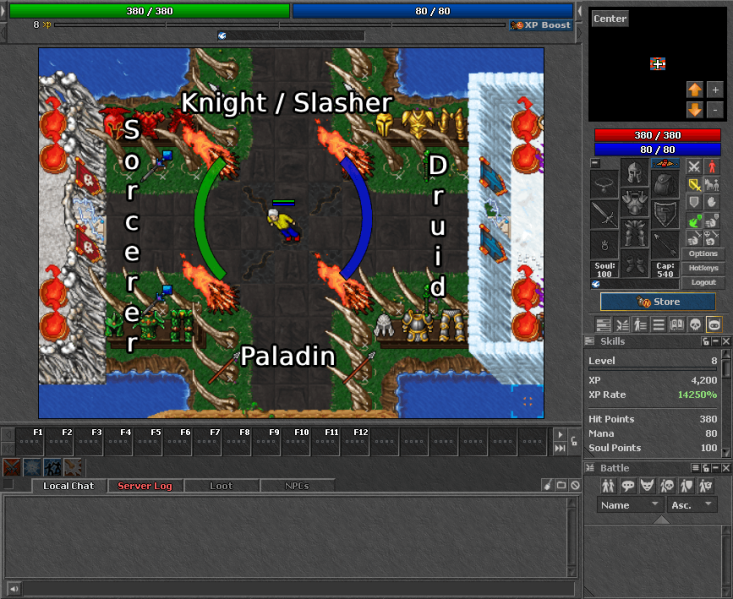Open the Battle panel menu icon

696,468
